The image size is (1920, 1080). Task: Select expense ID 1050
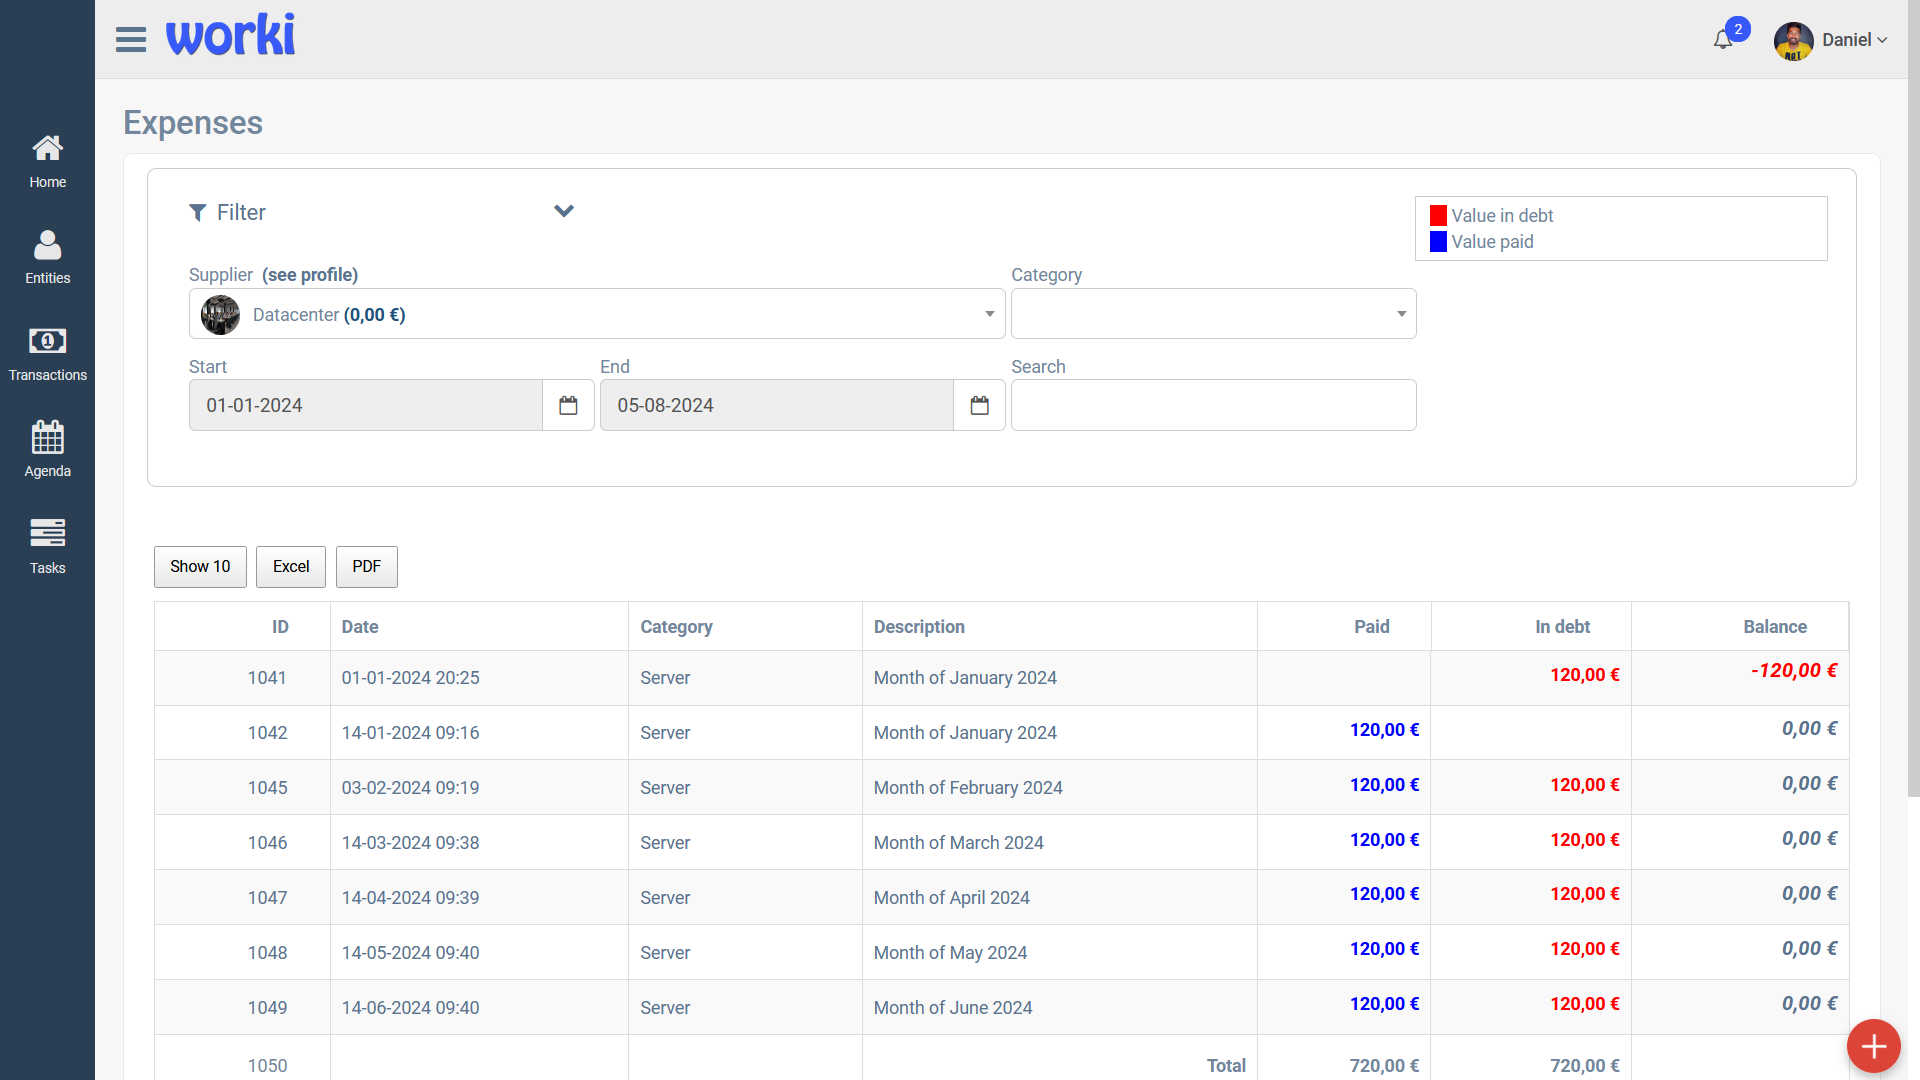(x=267, y=1066)
